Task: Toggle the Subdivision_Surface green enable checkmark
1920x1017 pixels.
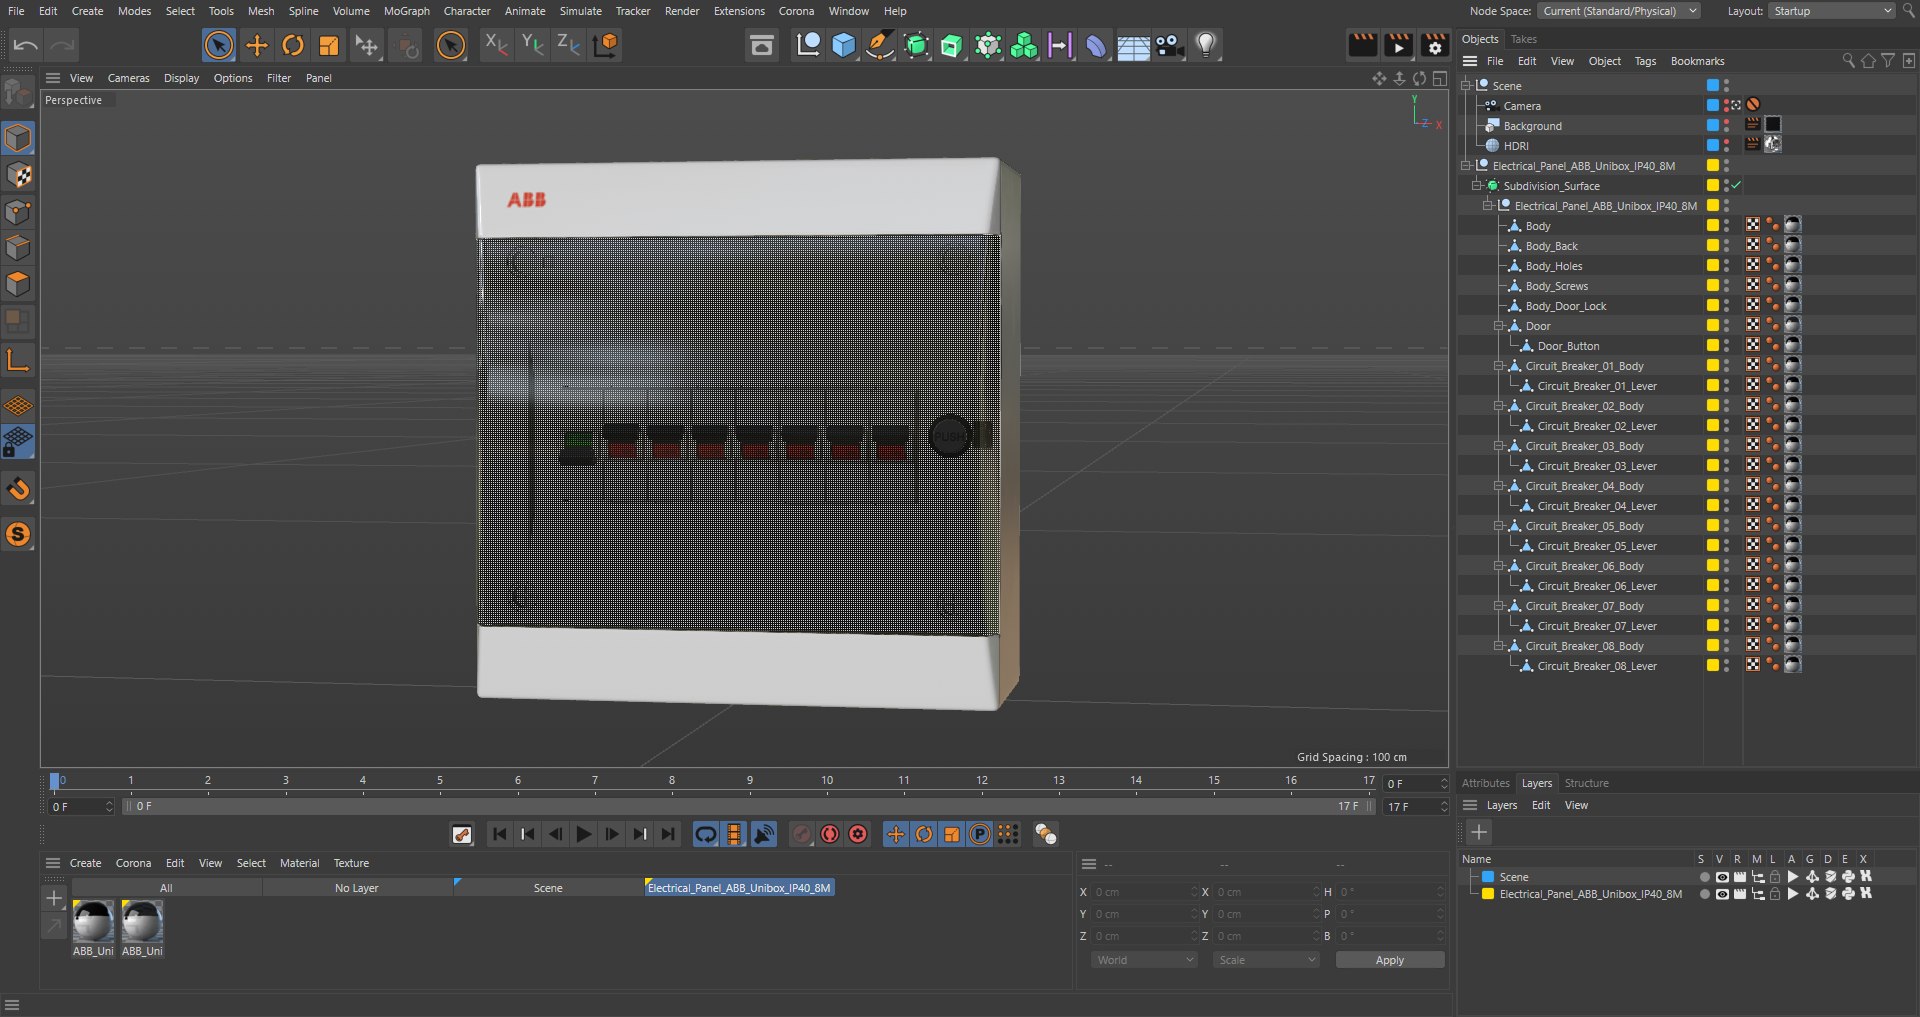Action: point(1737,185)
